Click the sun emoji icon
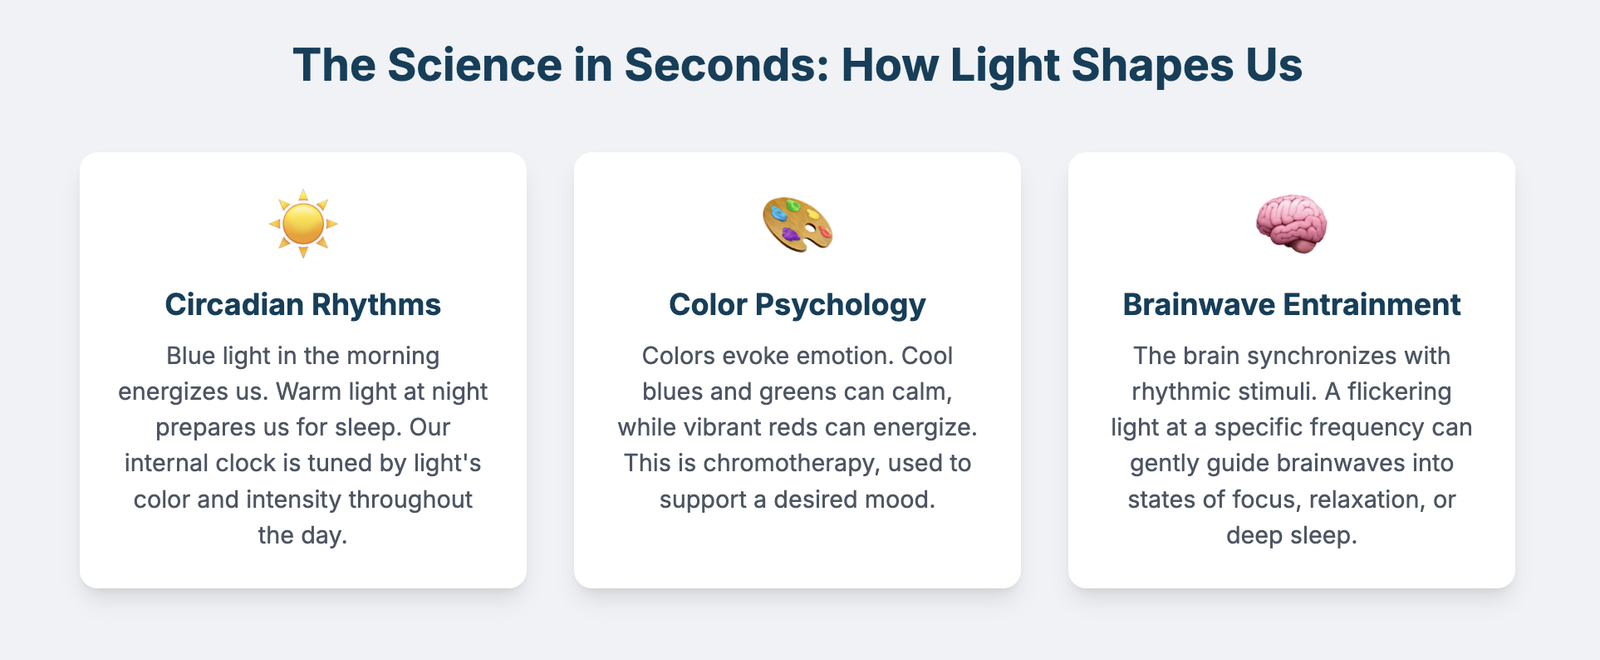The image size is (1600, 660). [x=303, y=224]
